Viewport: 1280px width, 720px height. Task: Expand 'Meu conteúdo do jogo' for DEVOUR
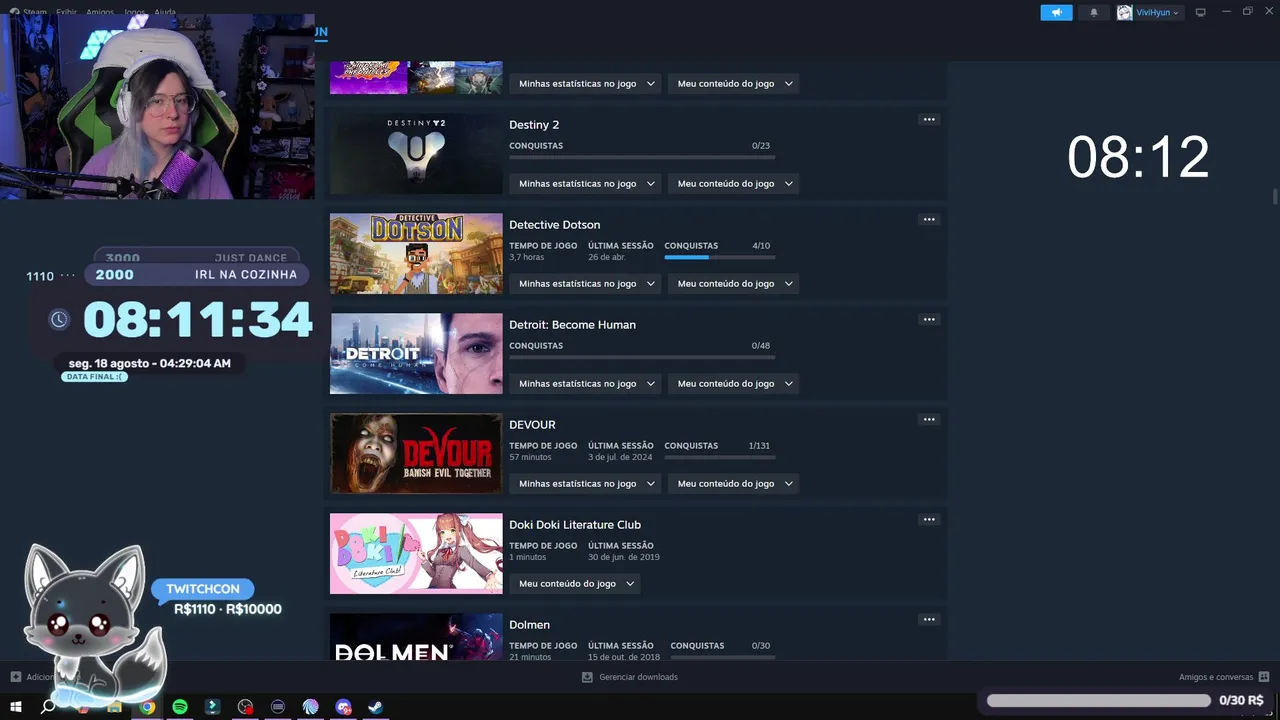click(x=734, y=483)
